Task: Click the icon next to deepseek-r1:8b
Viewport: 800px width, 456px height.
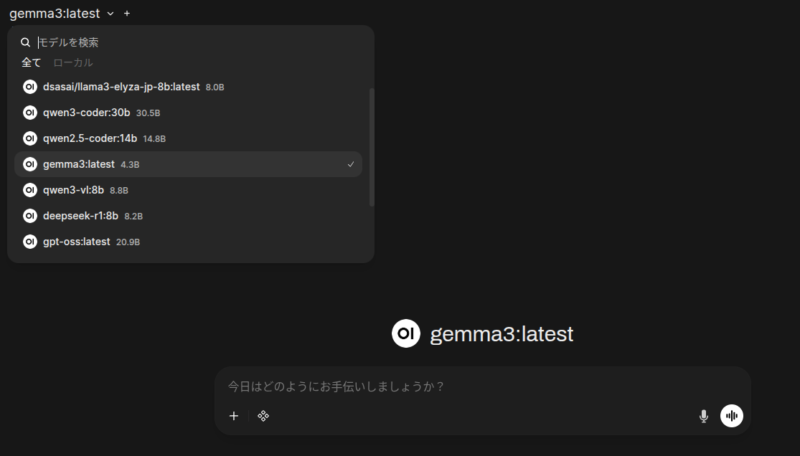Action: point(30,216)
